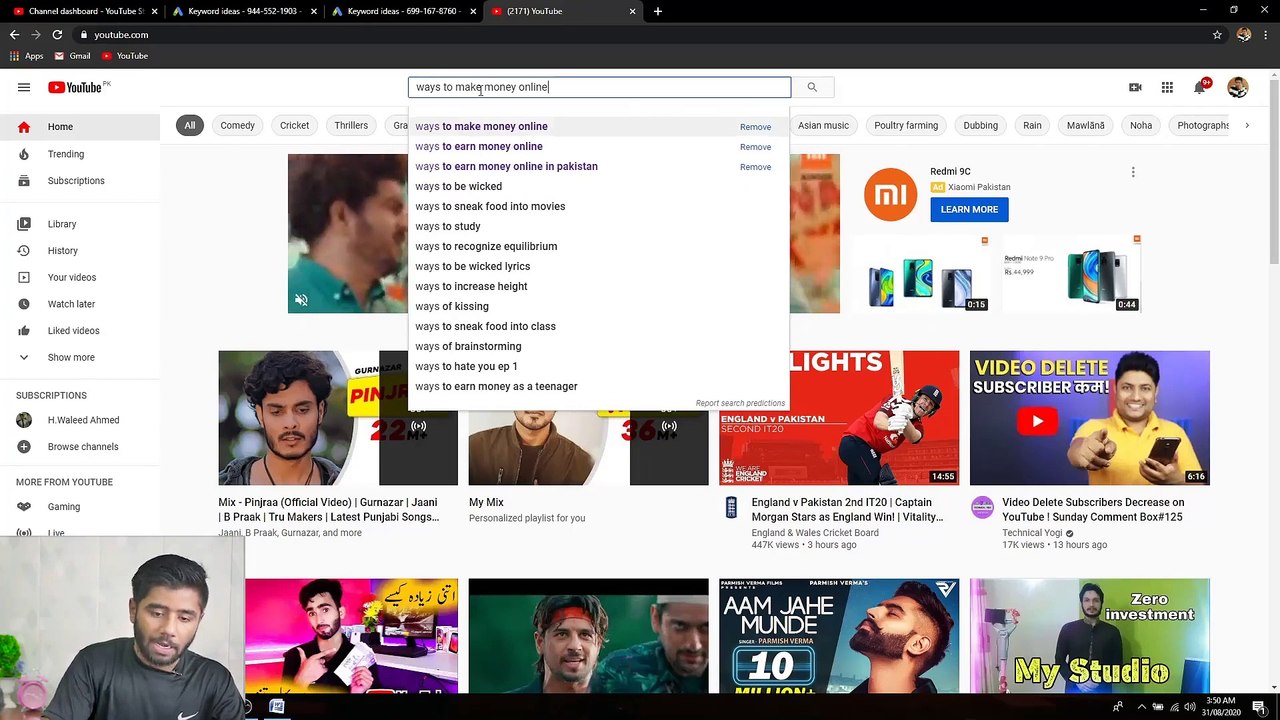Go back with the browser back arrow
This screenshot has height=720, width=1280.
click(14, 34)
